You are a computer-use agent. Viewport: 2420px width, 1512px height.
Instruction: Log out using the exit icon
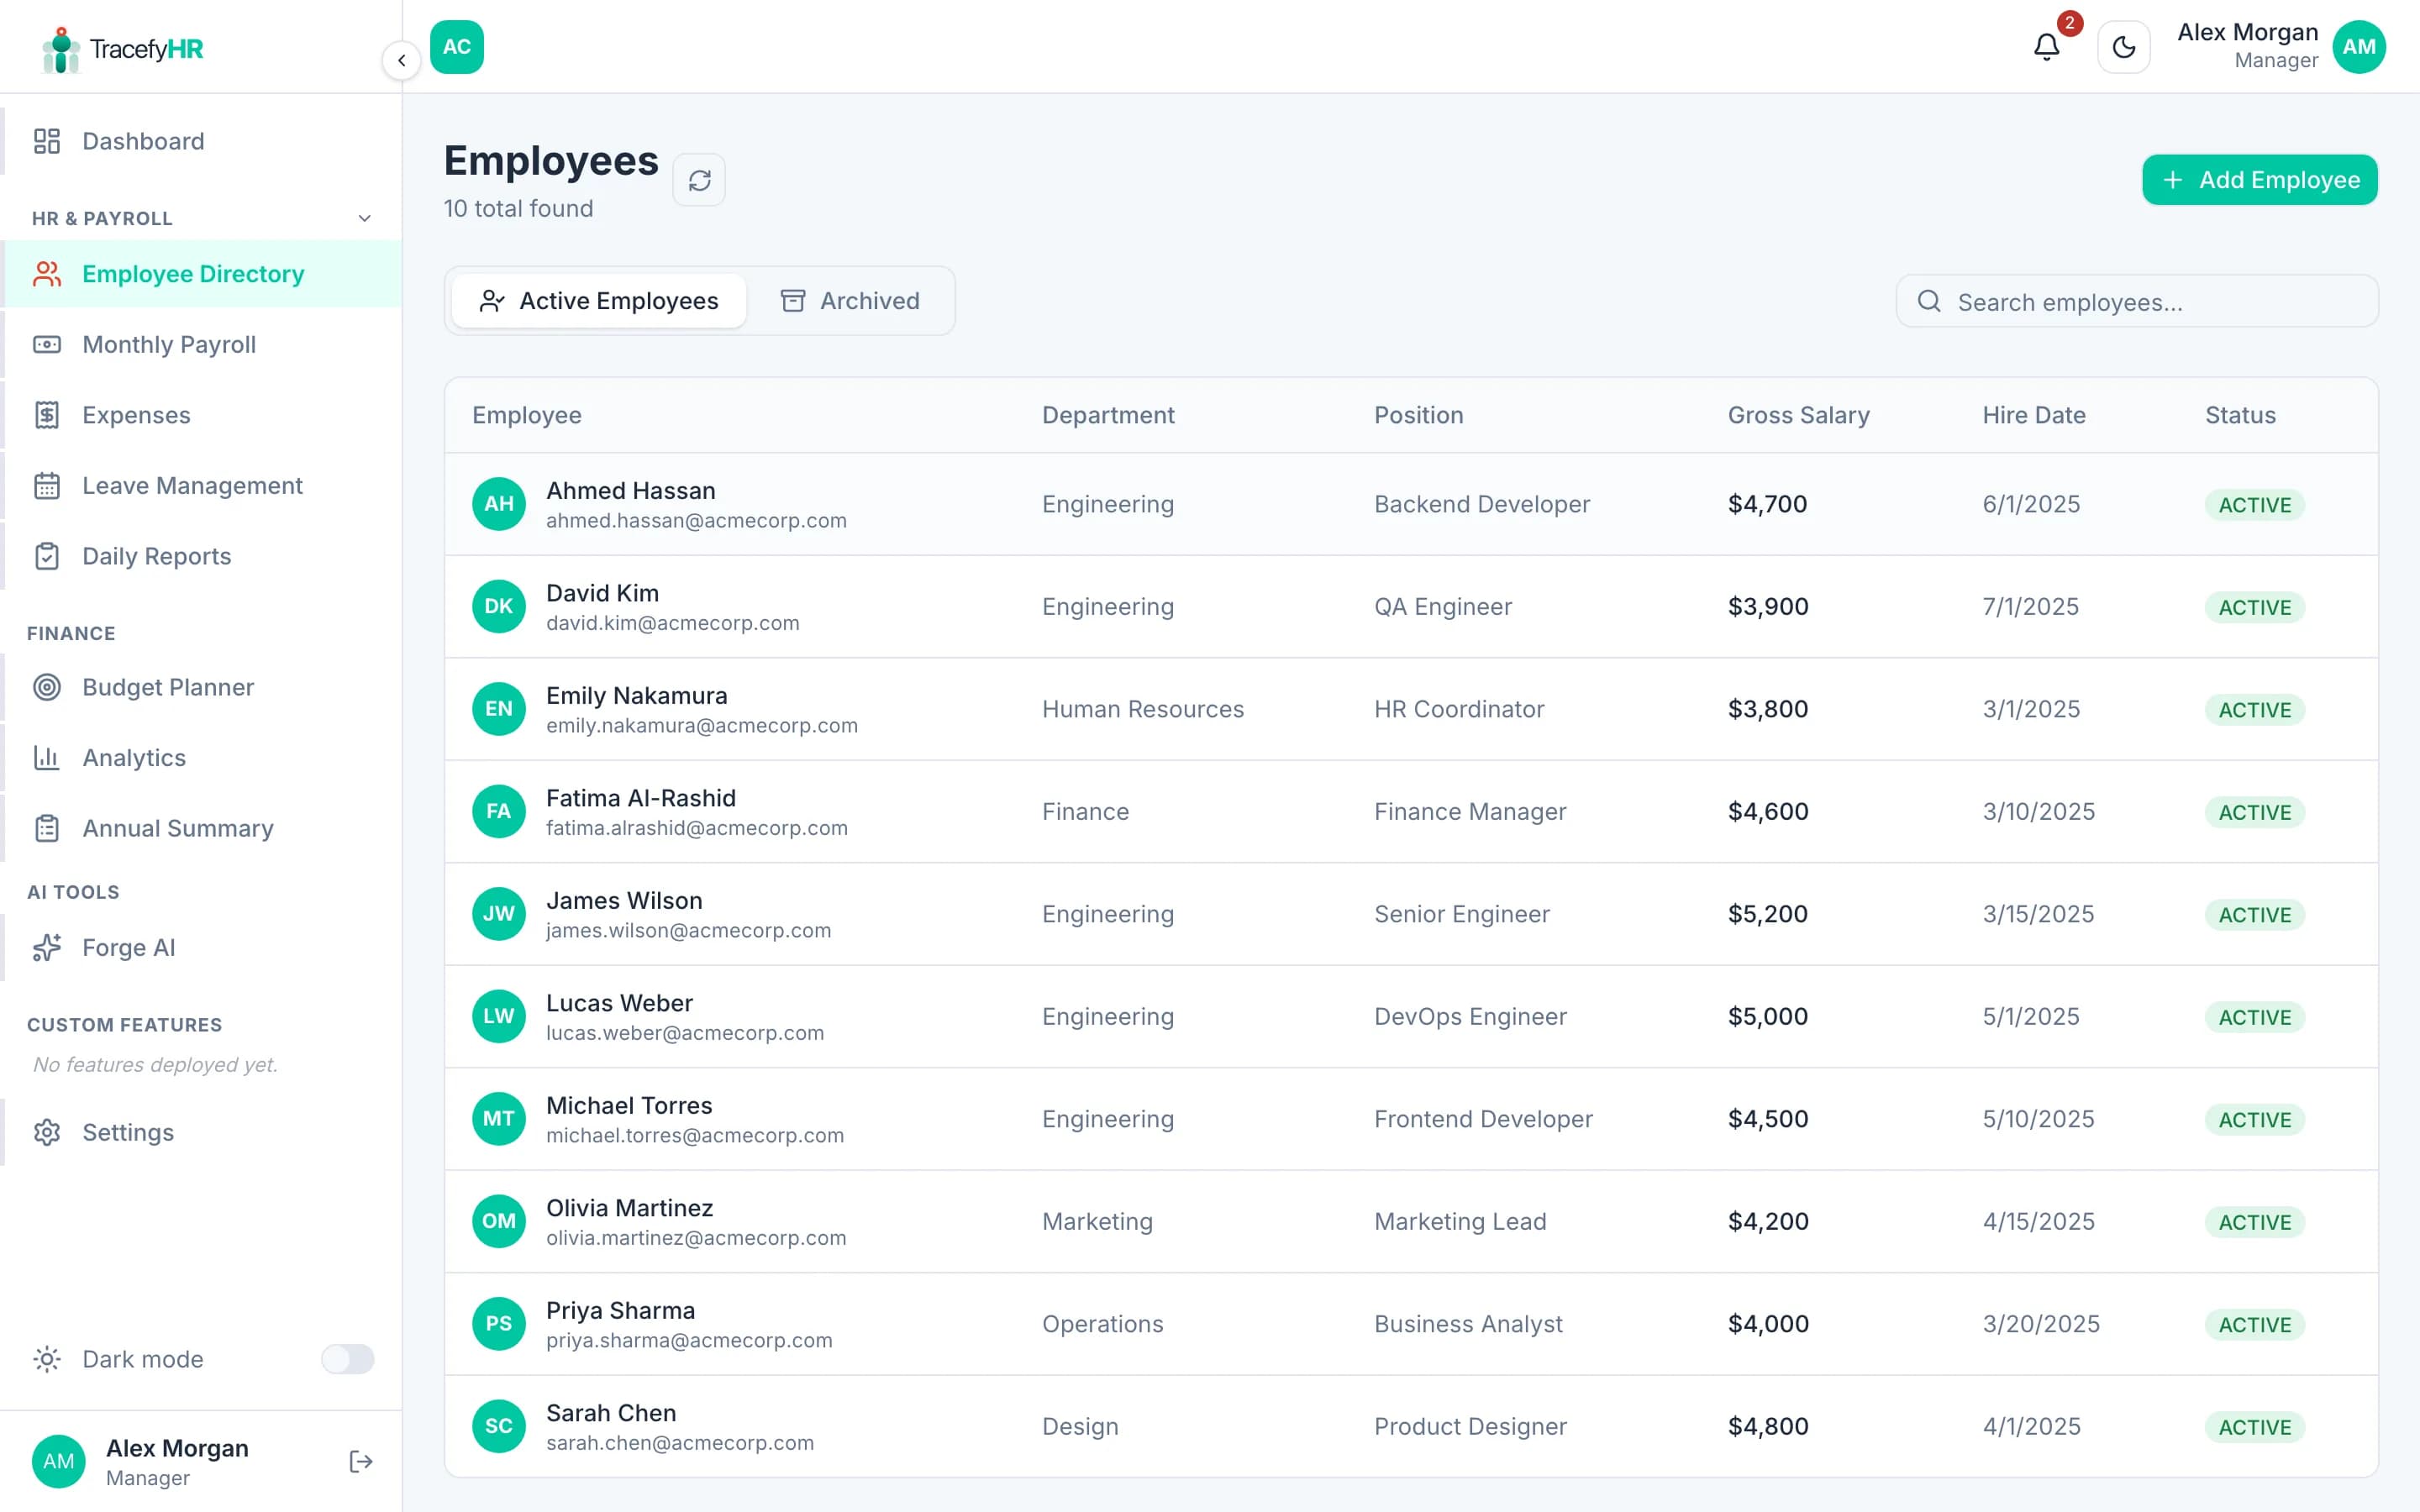360,1461
